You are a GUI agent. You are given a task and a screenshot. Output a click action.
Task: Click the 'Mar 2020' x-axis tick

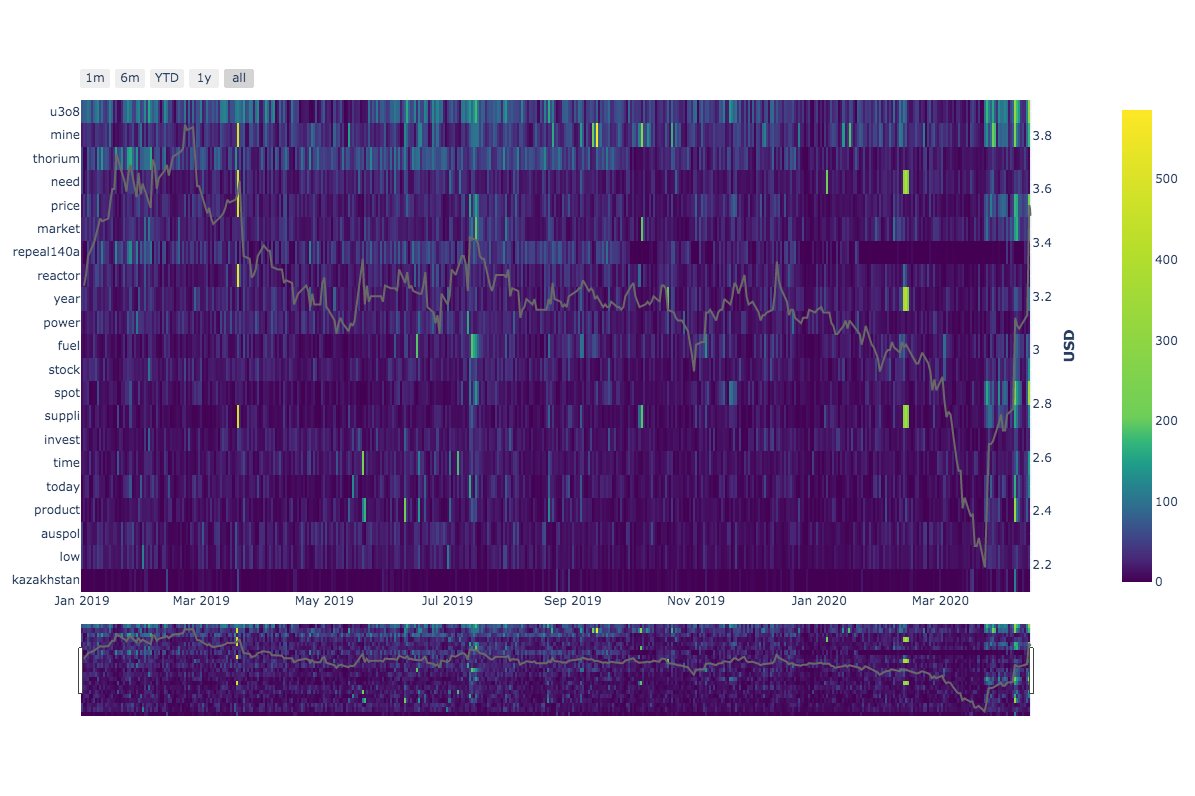(940, 601)
